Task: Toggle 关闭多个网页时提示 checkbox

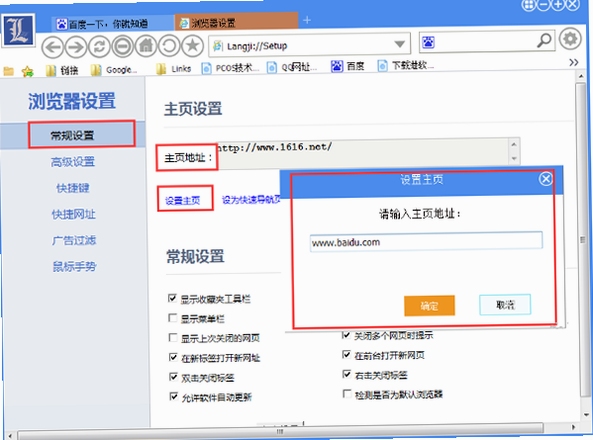Action: point(346,334)
